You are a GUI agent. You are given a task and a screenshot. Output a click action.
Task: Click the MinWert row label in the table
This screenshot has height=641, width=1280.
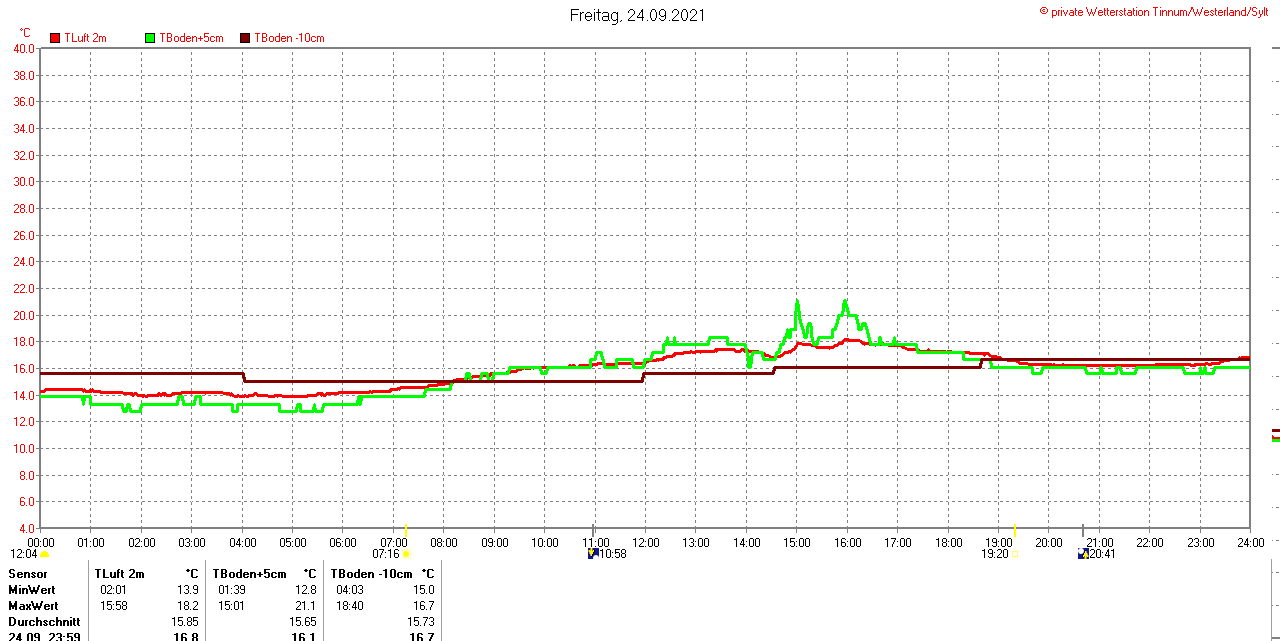[33, 590]
